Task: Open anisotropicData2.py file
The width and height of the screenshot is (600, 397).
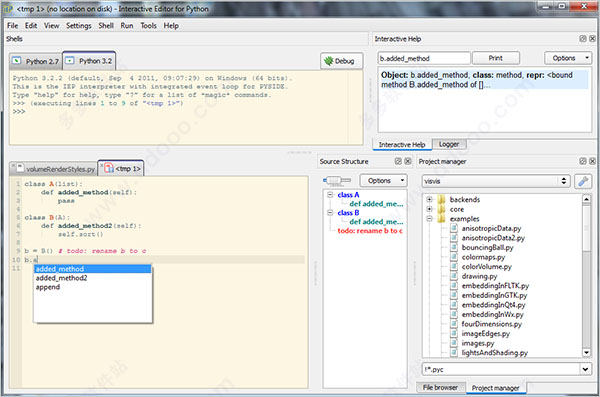Action: pyautogui.click(x=493, y=238)
